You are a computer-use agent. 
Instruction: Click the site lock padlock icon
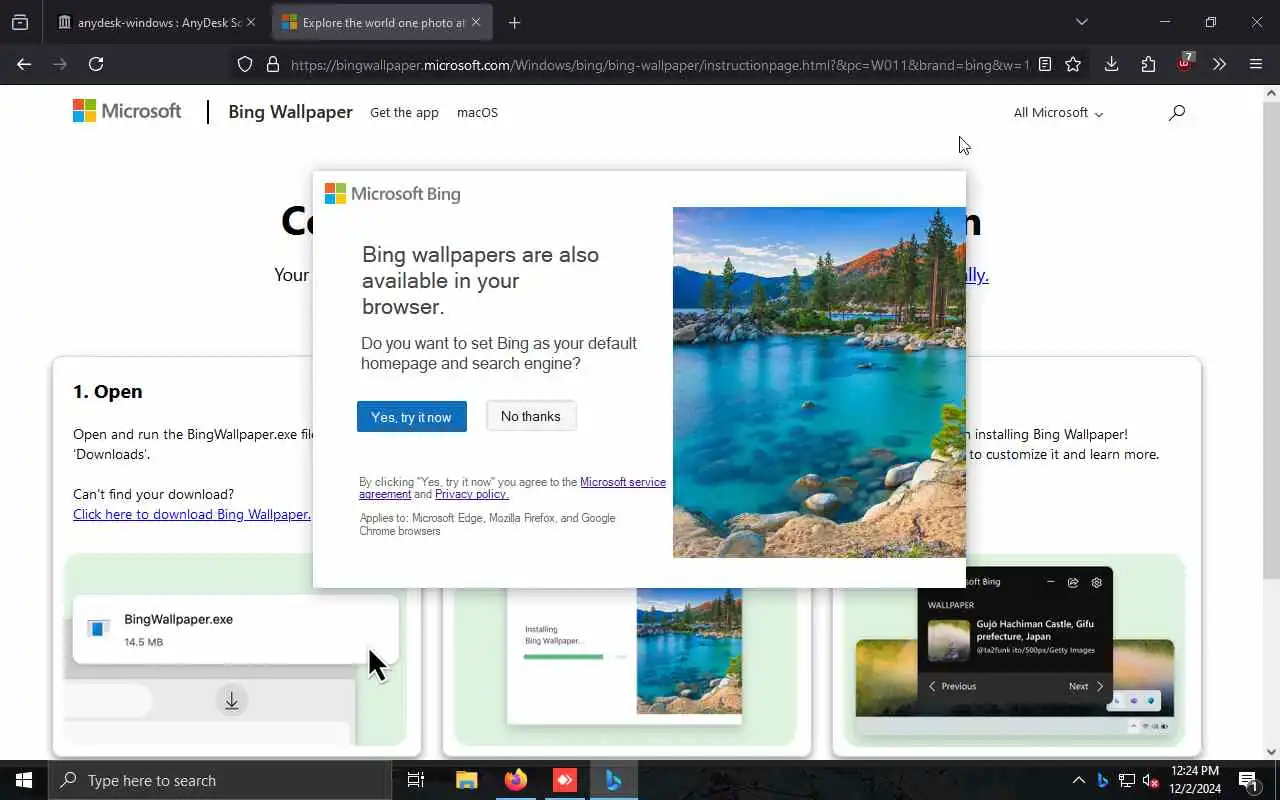272,64
